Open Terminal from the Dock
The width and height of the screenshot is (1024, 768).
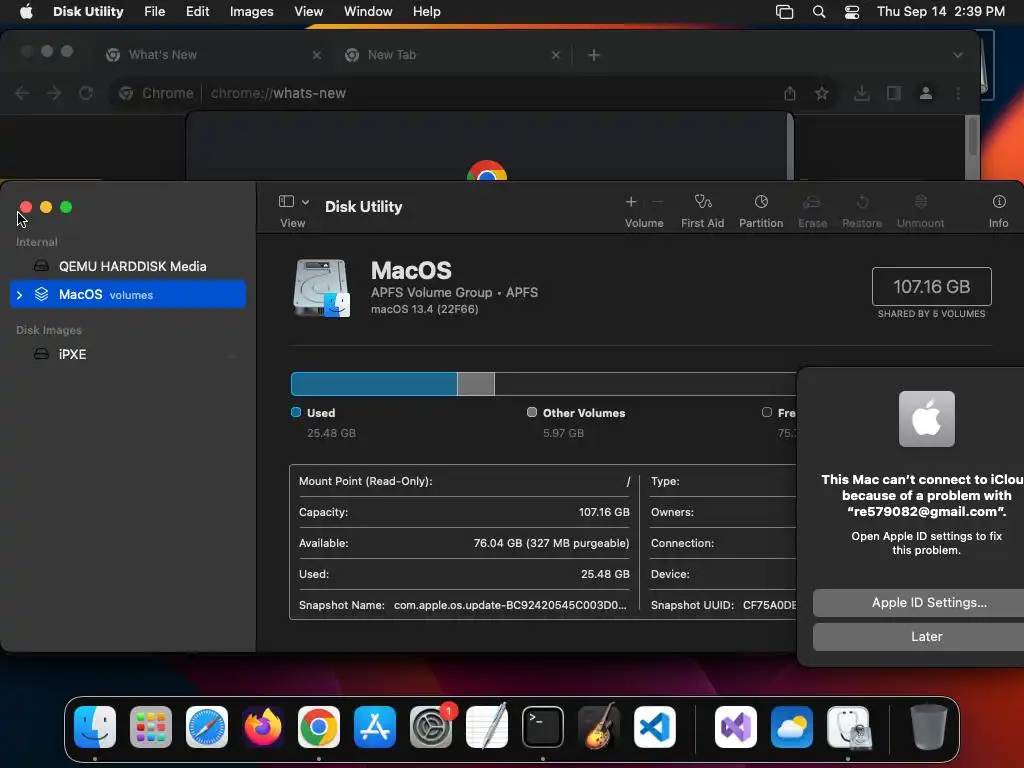(x=543, y=727)
